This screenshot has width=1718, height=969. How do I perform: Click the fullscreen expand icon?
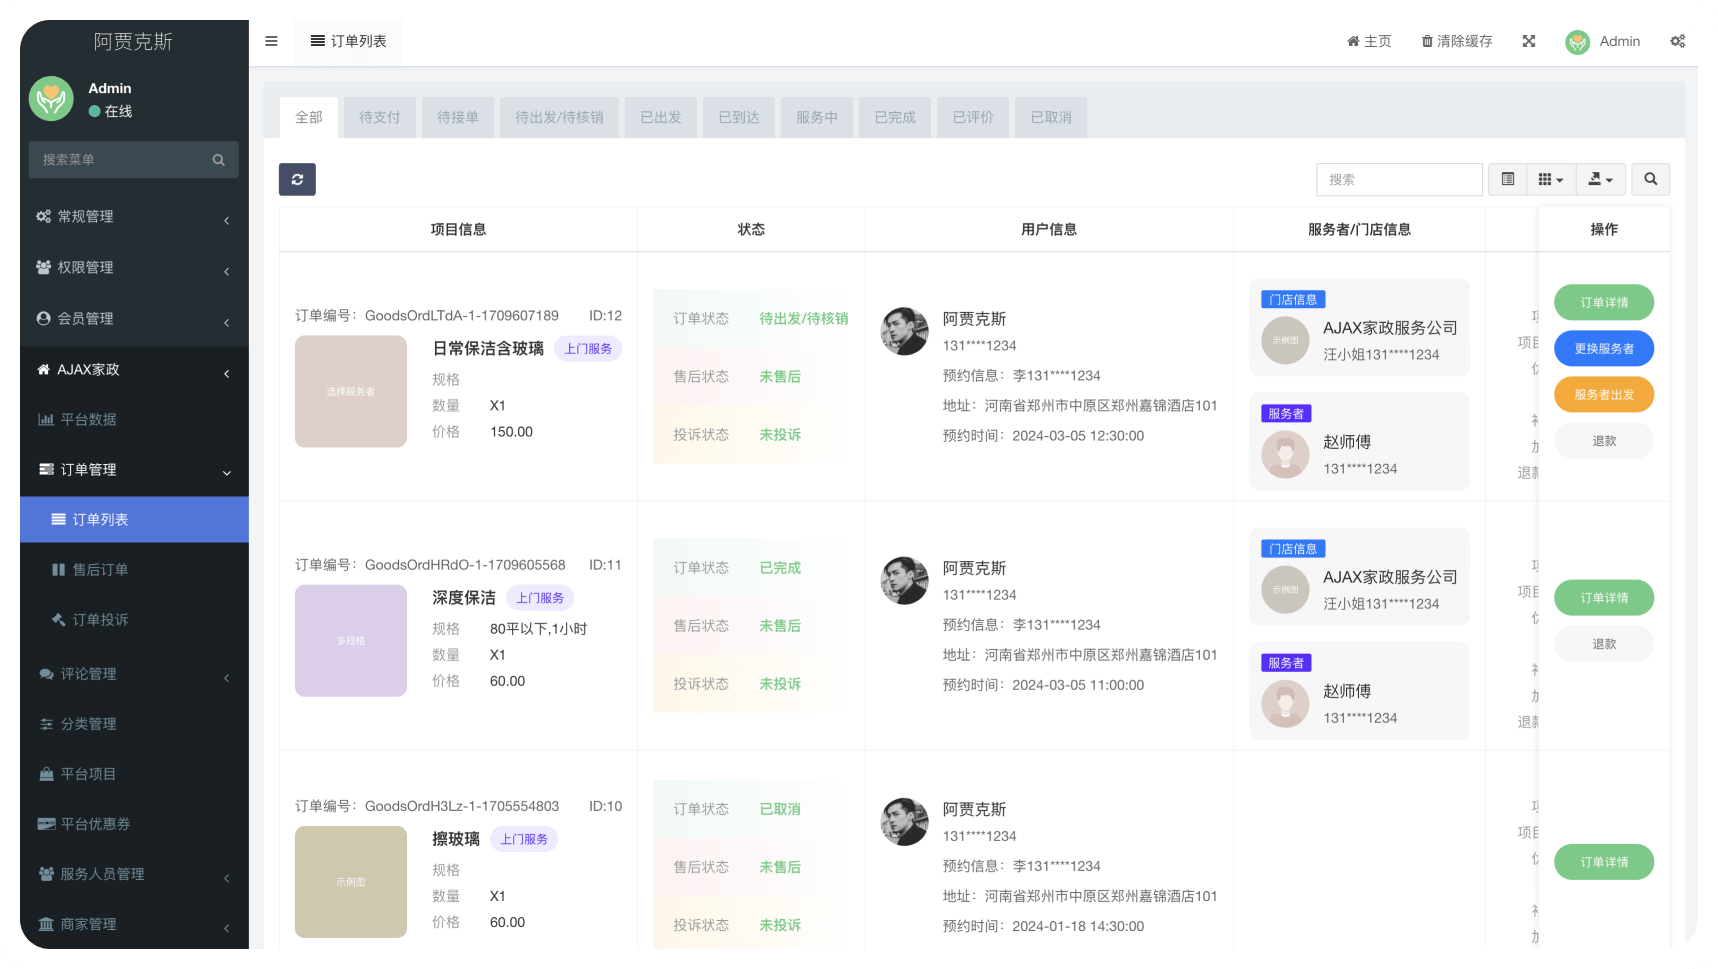[1529, 41]
